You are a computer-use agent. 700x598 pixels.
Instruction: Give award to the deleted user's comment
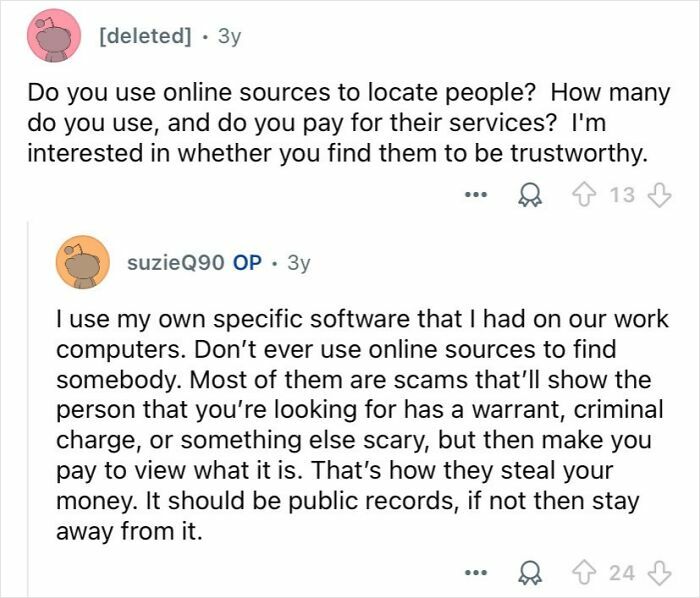[530, 195]
